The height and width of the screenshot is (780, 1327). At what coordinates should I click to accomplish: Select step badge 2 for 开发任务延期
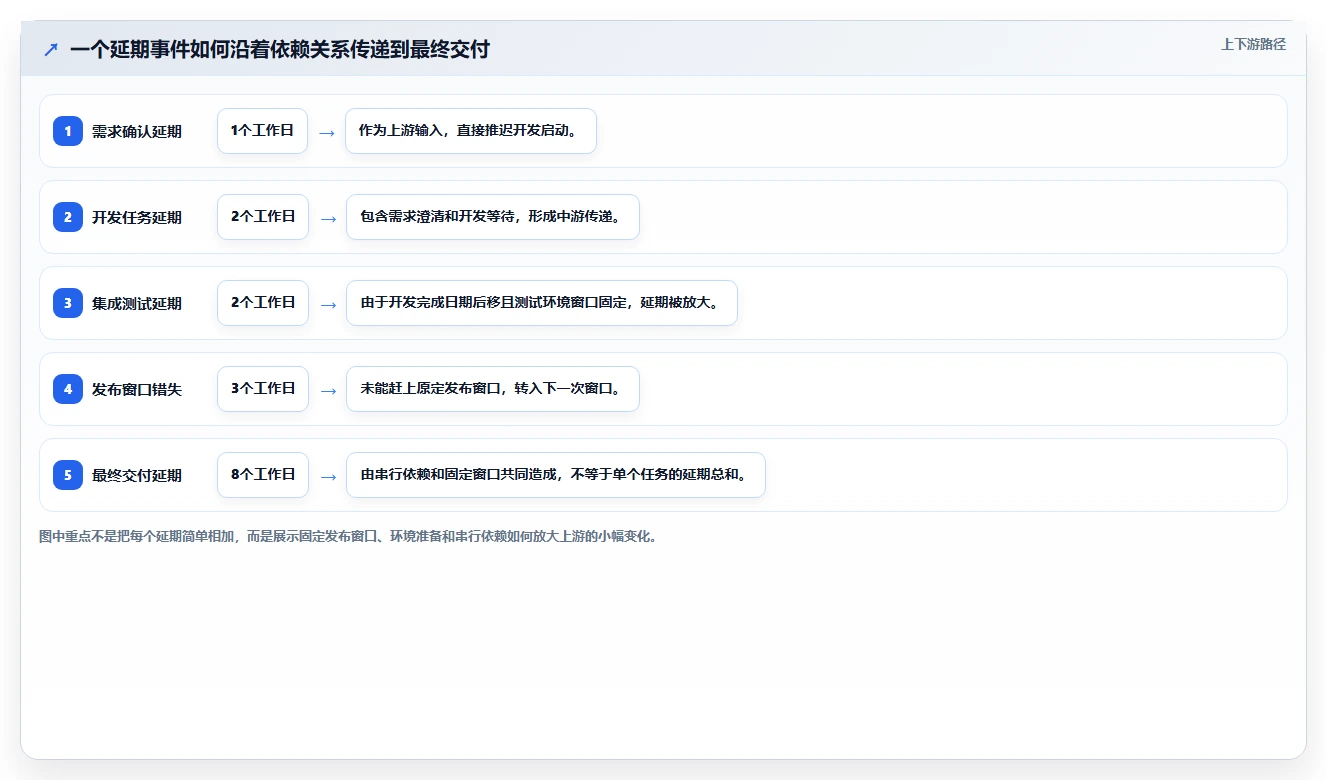68,217
